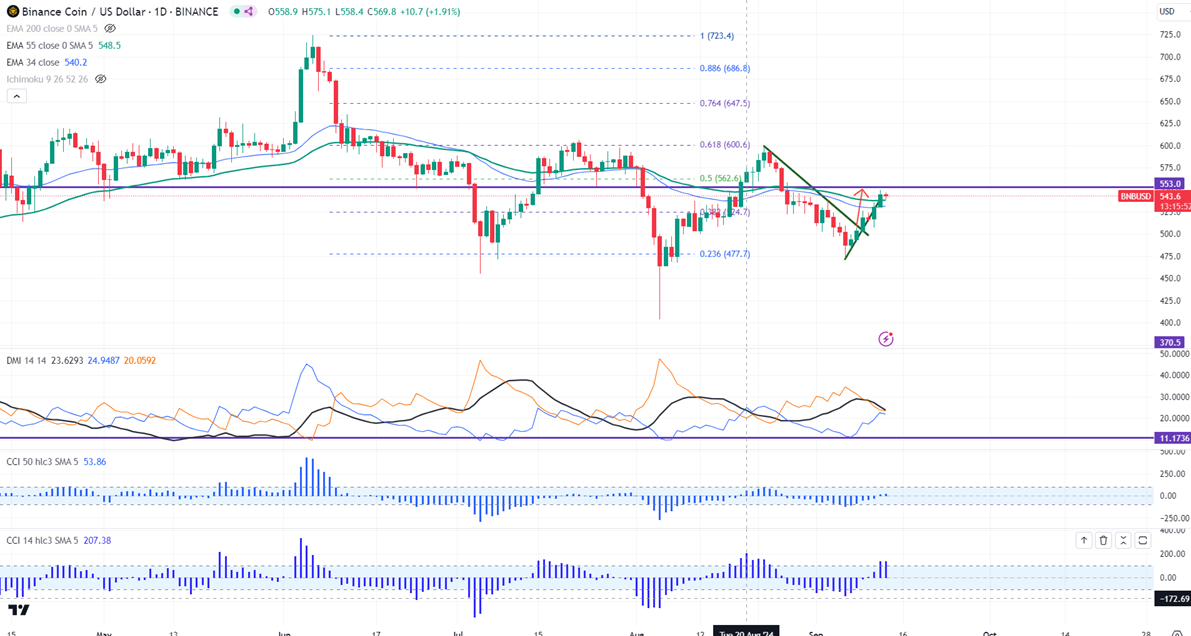Click the Binance Coin logo icon
This screenshot has width=1191, height=636.
(x=13, y=11)
